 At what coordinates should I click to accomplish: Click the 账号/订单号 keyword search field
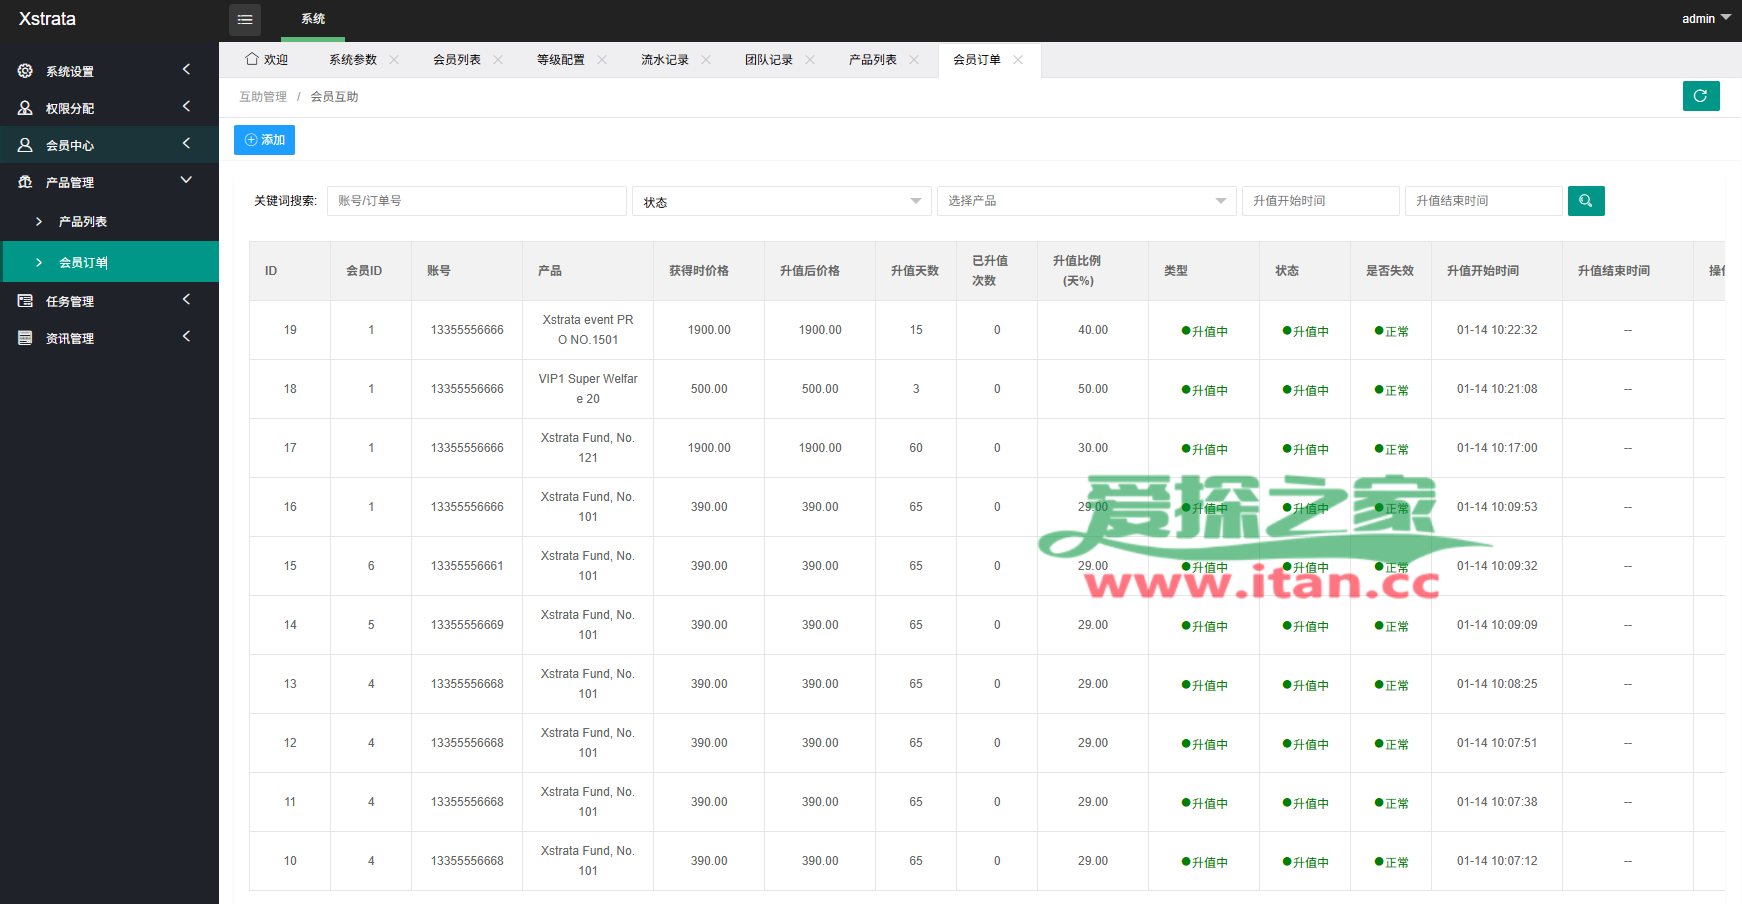(476, 201)
